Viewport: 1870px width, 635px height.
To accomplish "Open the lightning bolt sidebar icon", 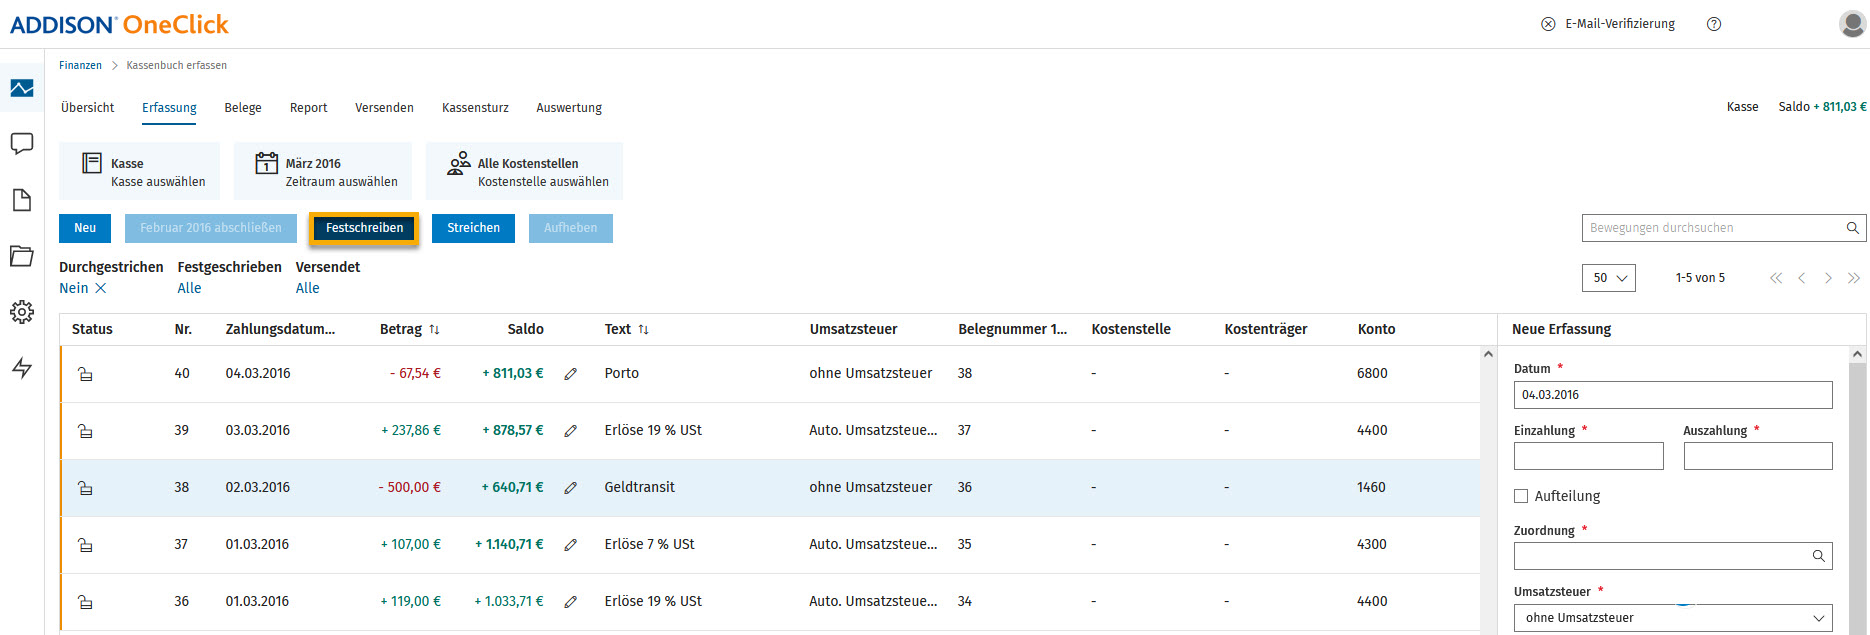I will tap(22, 368).
